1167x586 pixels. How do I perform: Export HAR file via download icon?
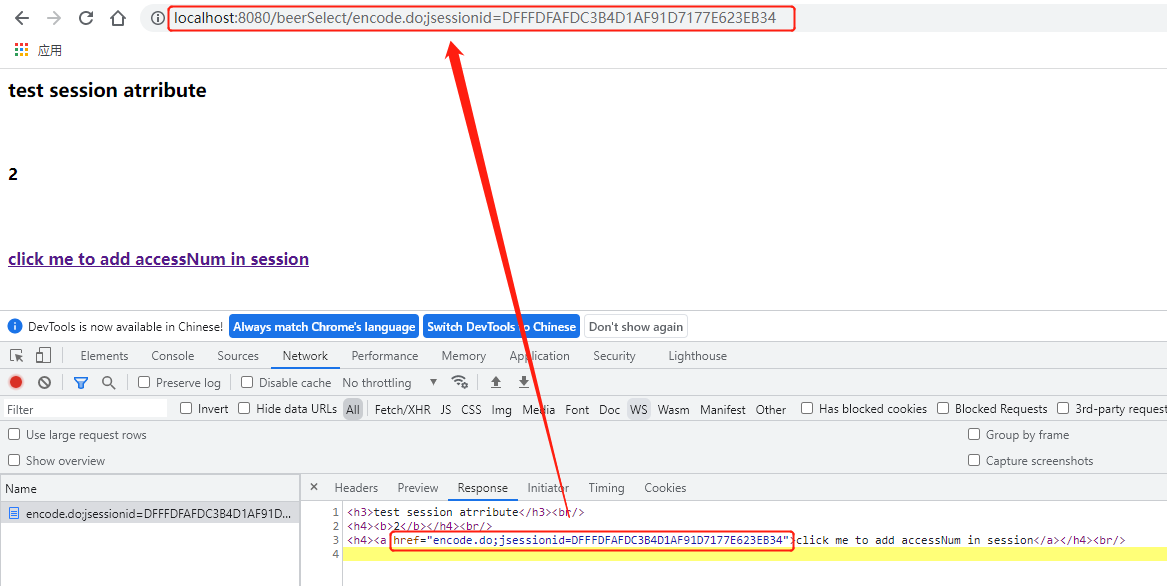tap(523, 382)
